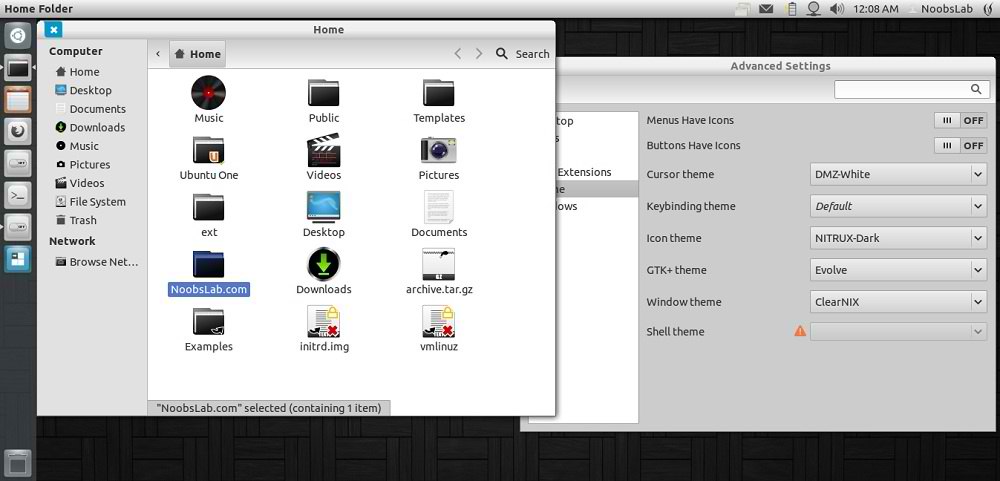Open the Music folder icon
The image size is (1000, 481).
(209, 92)
